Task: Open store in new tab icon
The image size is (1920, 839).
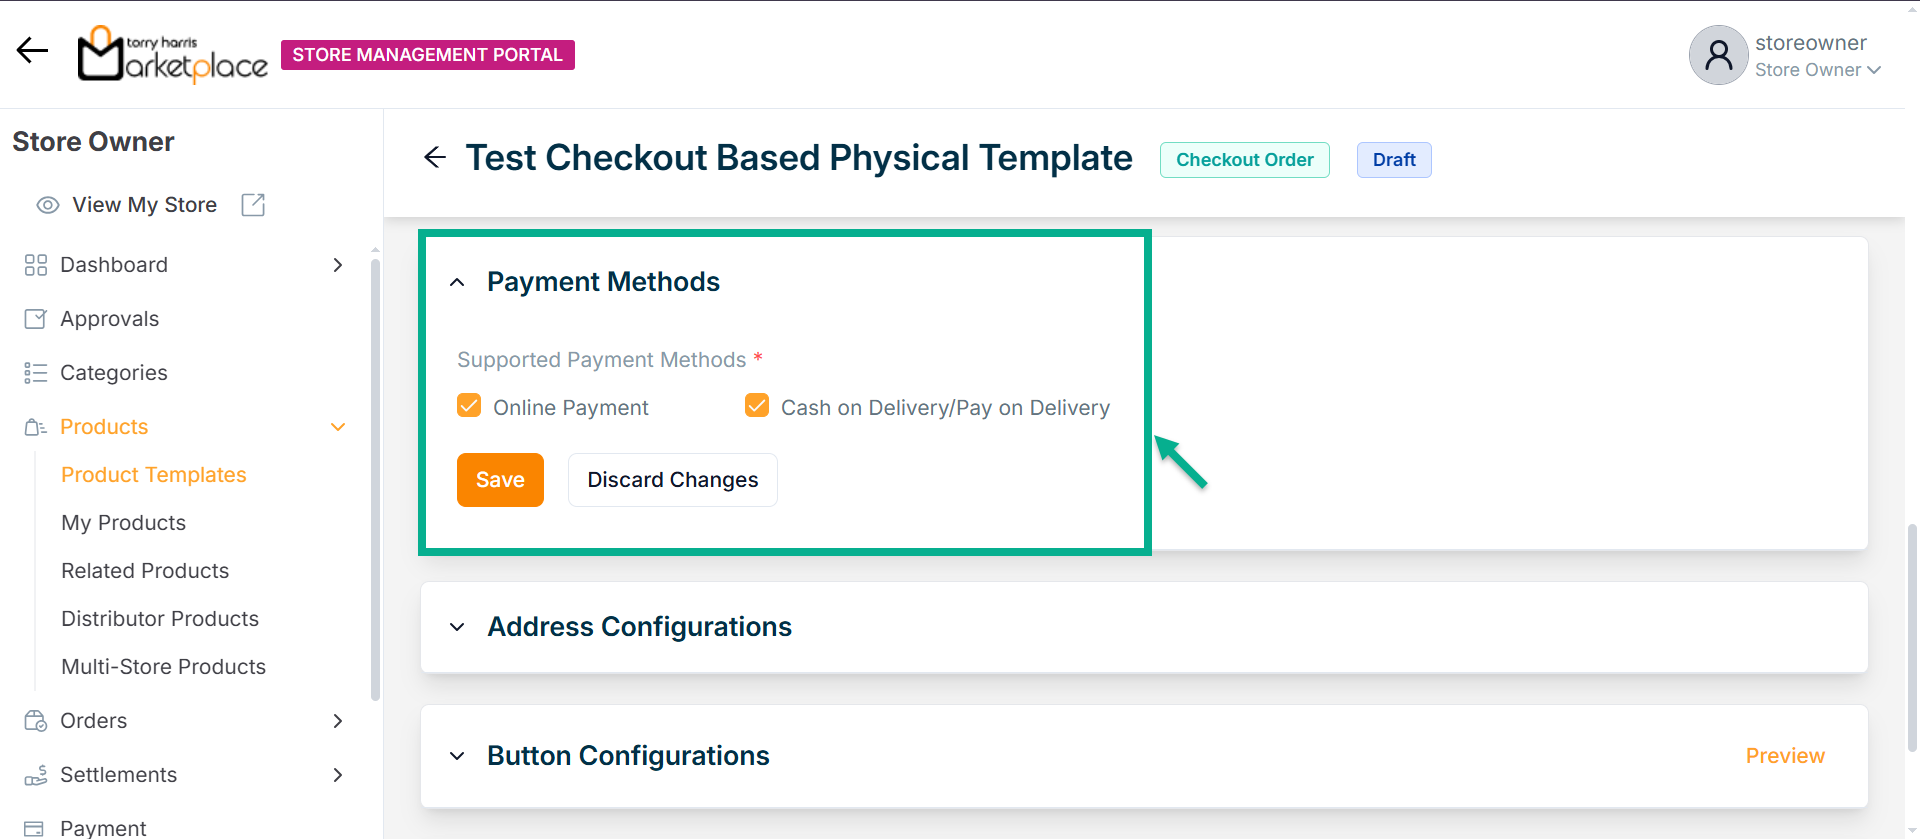Action: (253, 205)
